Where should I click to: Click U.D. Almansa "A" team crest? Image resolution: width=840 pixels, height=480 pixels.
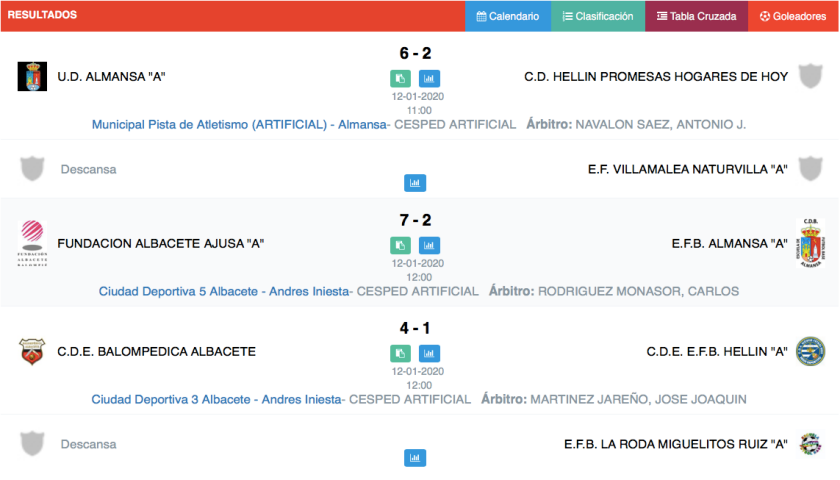(32, 76)
